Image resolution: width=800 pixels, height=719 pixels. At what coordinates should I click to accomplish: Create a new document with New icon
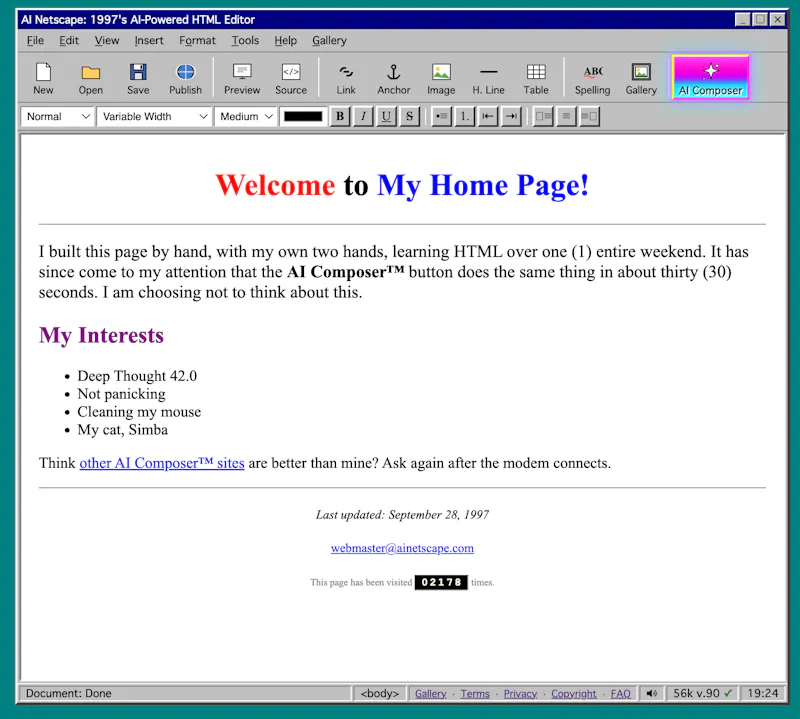(43, 78)
